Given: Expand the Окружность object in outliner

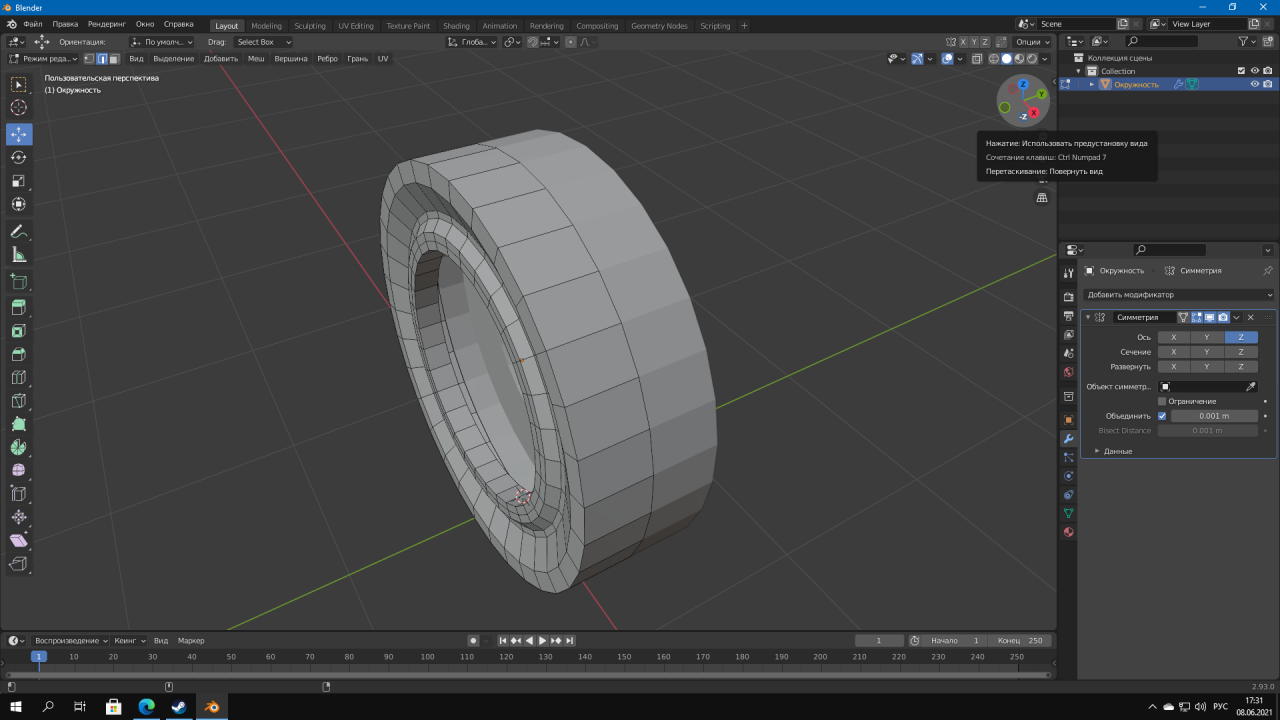Looking at the screenshot, I should 1091,84.
